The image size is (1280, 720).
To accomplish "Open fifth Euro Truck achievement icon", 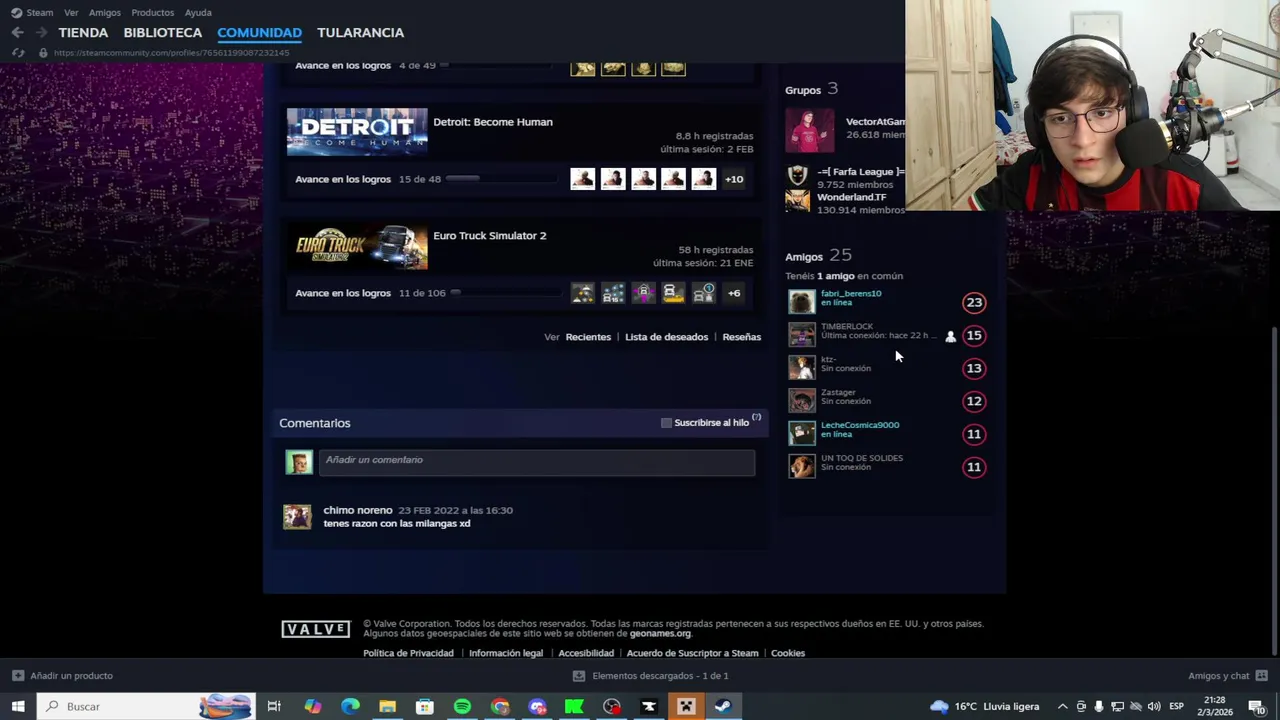I will (x=704, y=293).
